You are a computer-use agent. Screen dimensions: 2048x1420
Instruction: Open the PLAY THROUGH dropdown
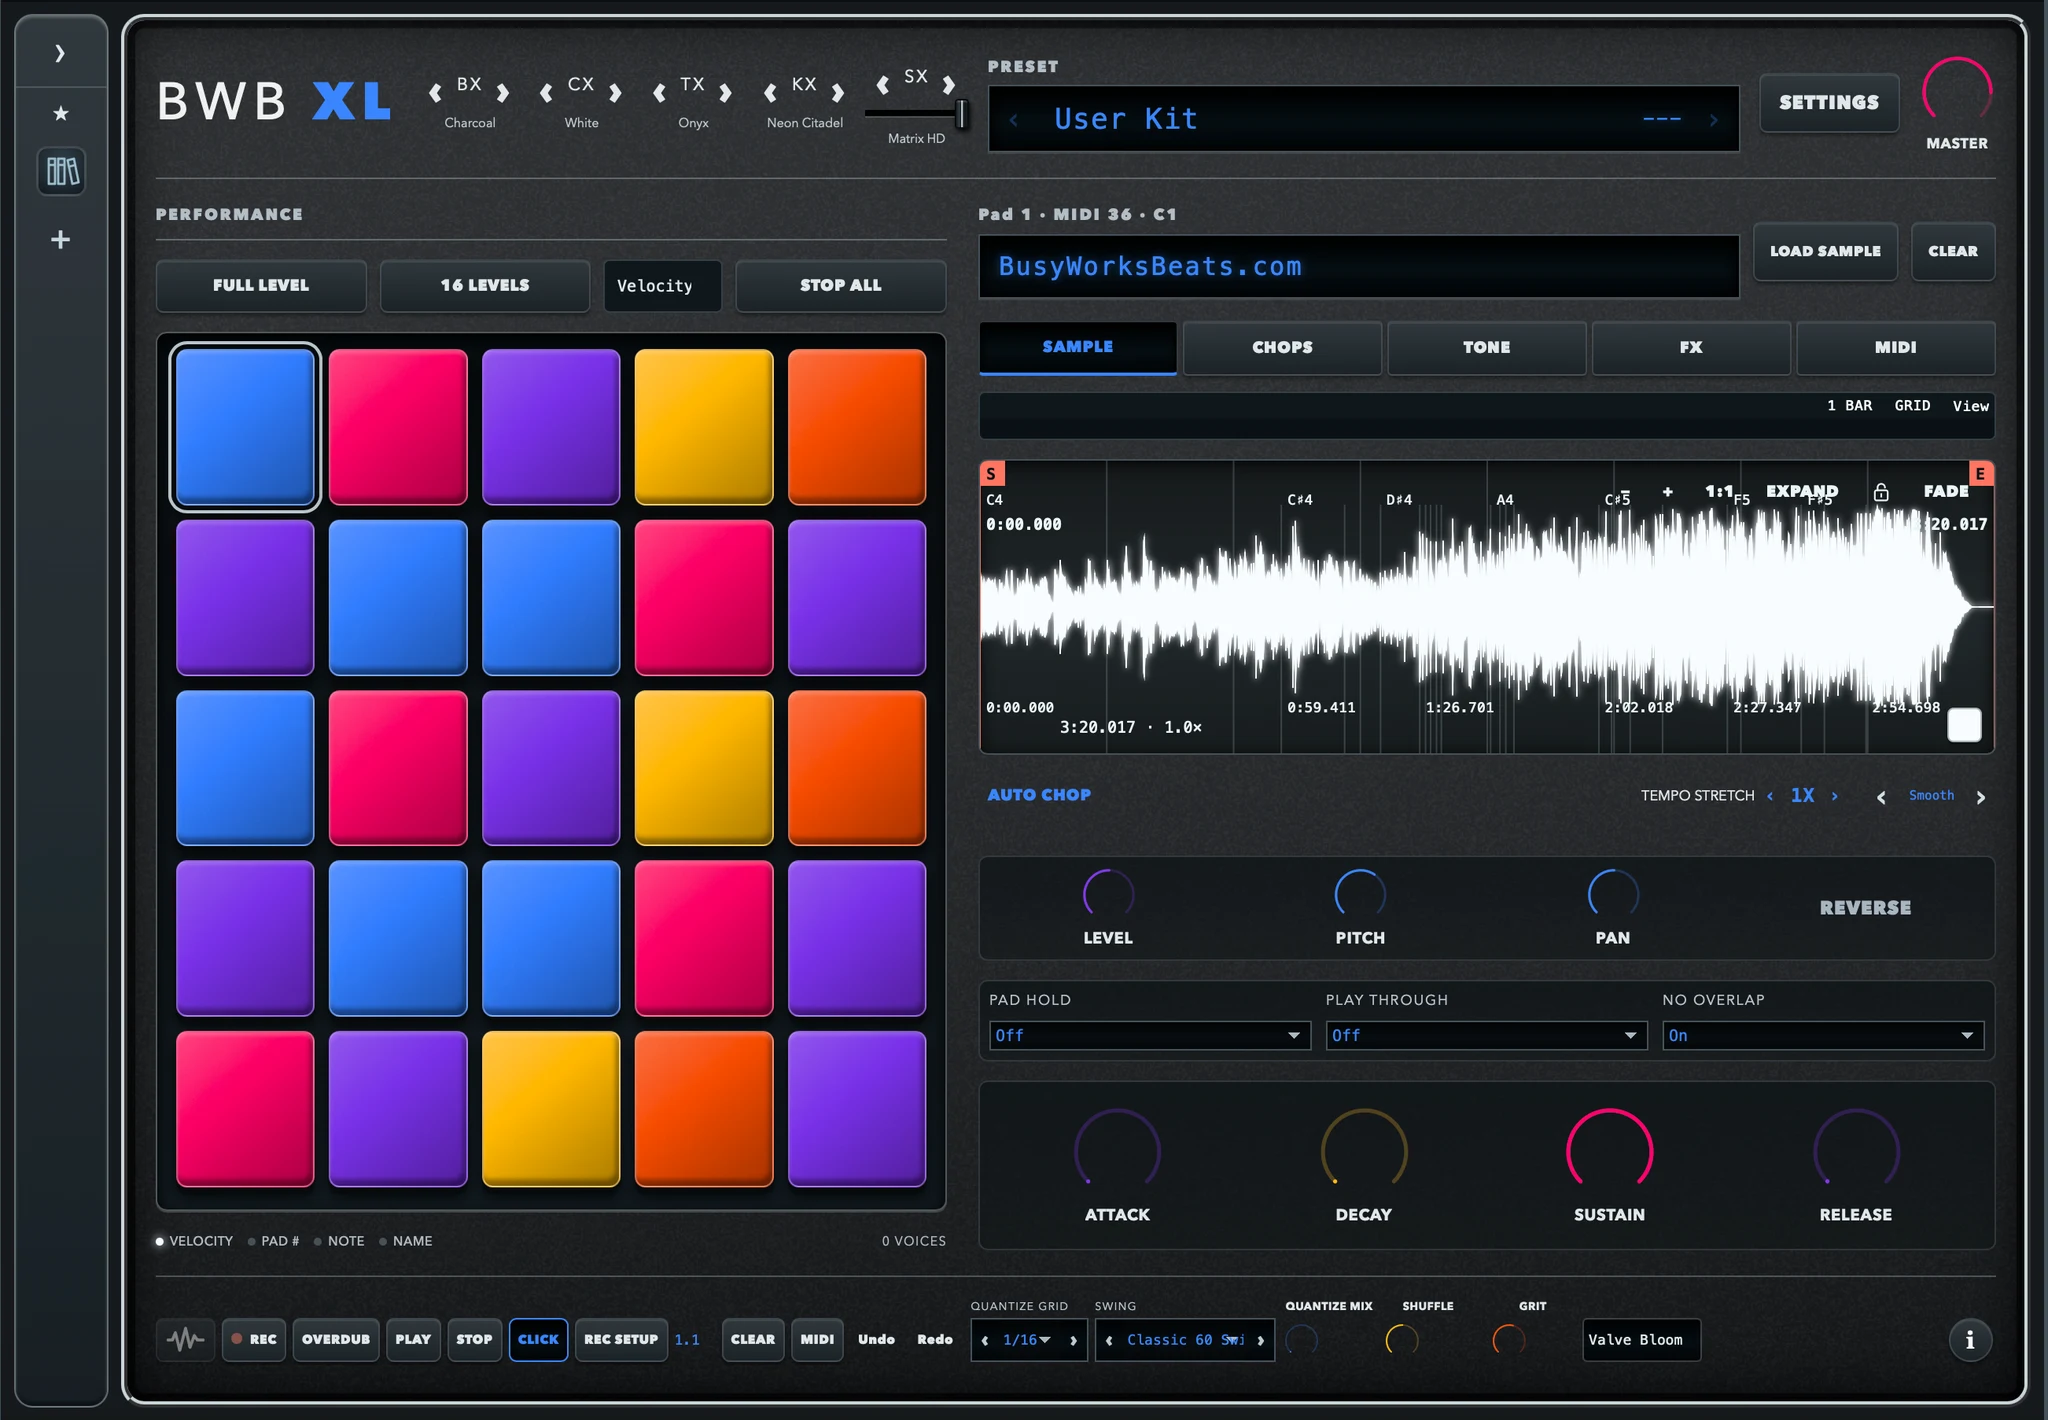1486,1035
